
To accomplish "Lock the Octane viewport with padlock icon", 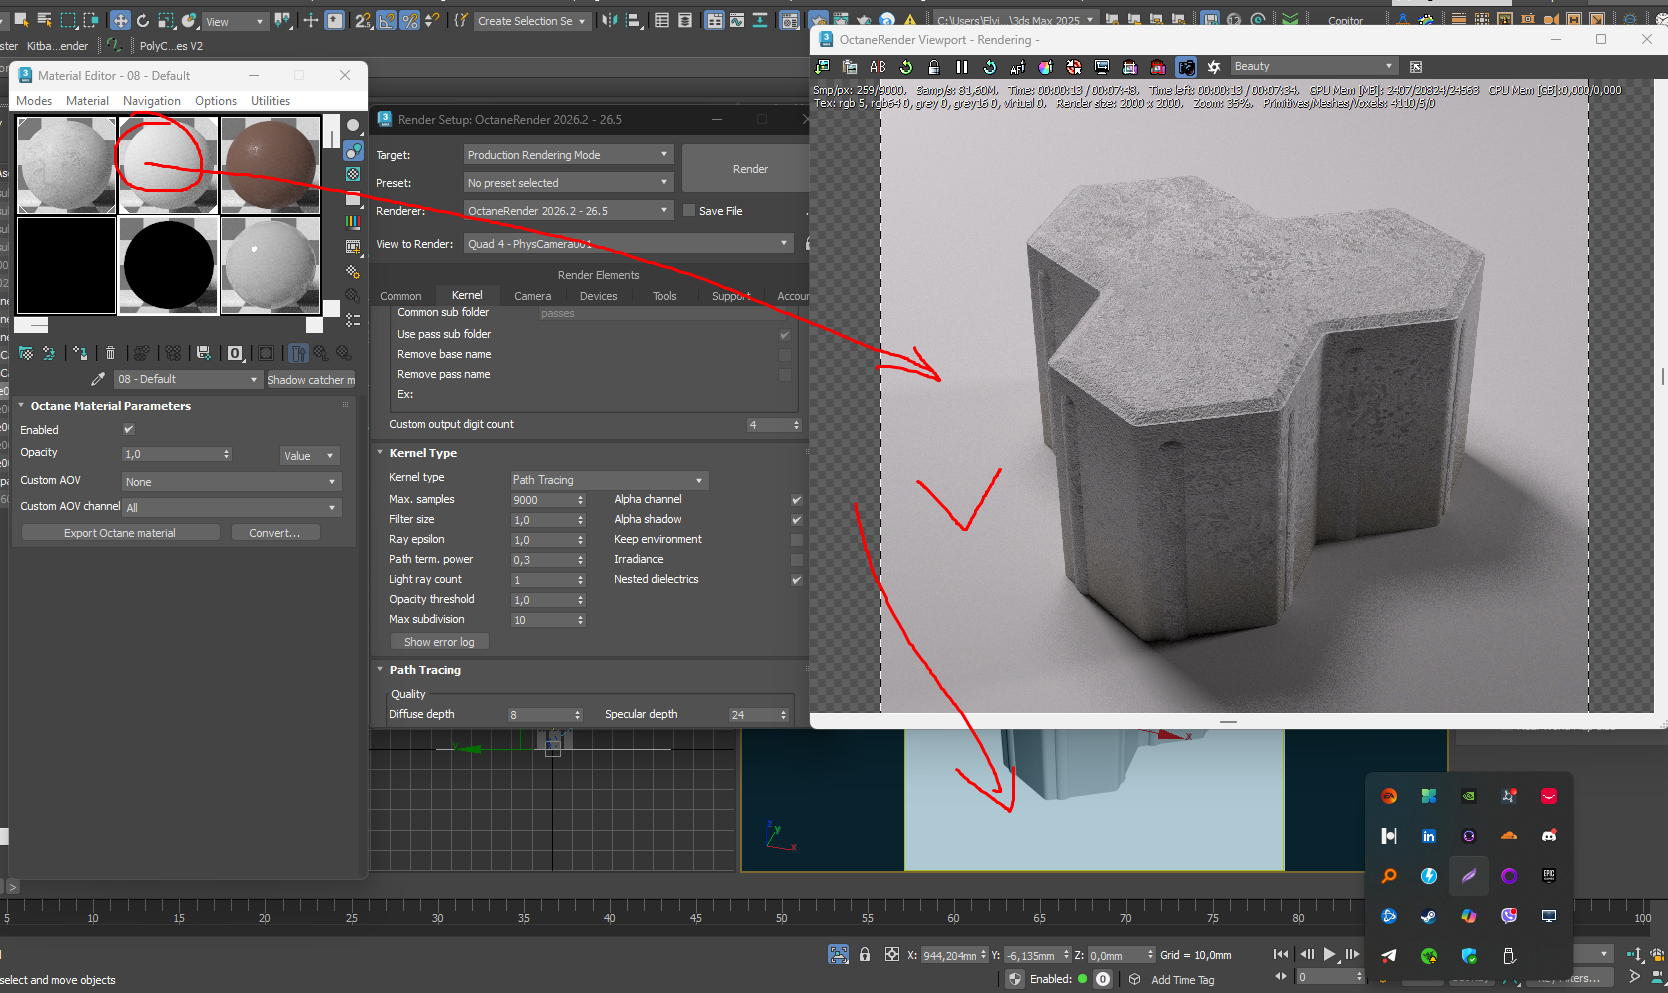I will tap(934, 67).
